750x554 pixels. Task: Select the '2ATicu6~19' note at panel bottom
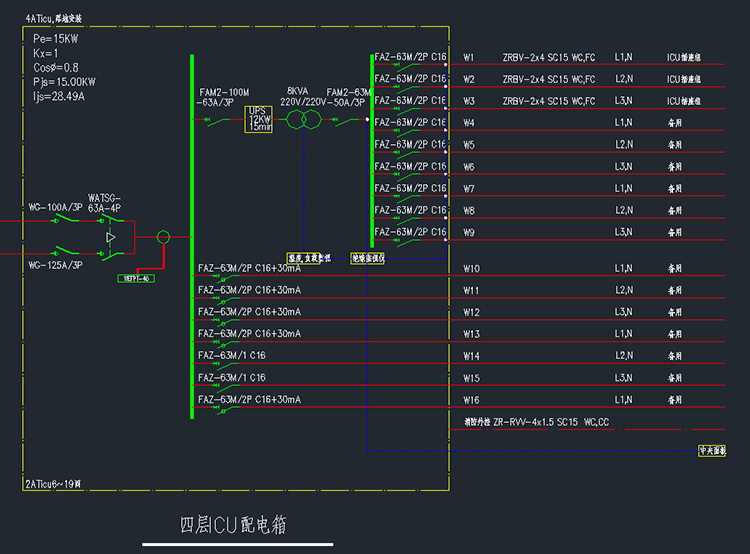53,484
